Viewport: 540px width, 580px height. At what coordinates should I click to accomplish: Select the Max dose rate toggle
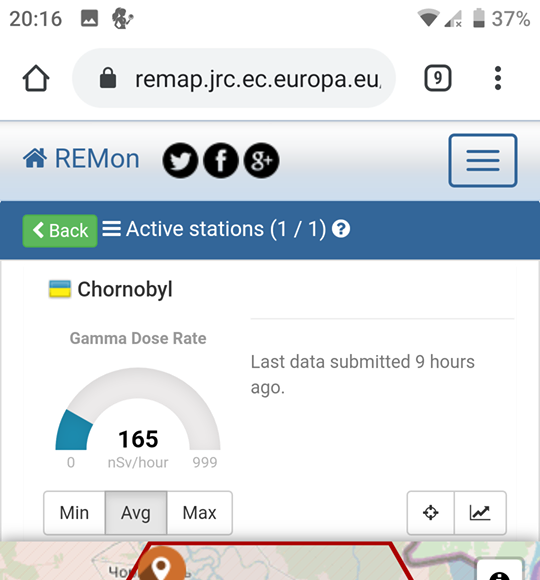coord(200,513)
